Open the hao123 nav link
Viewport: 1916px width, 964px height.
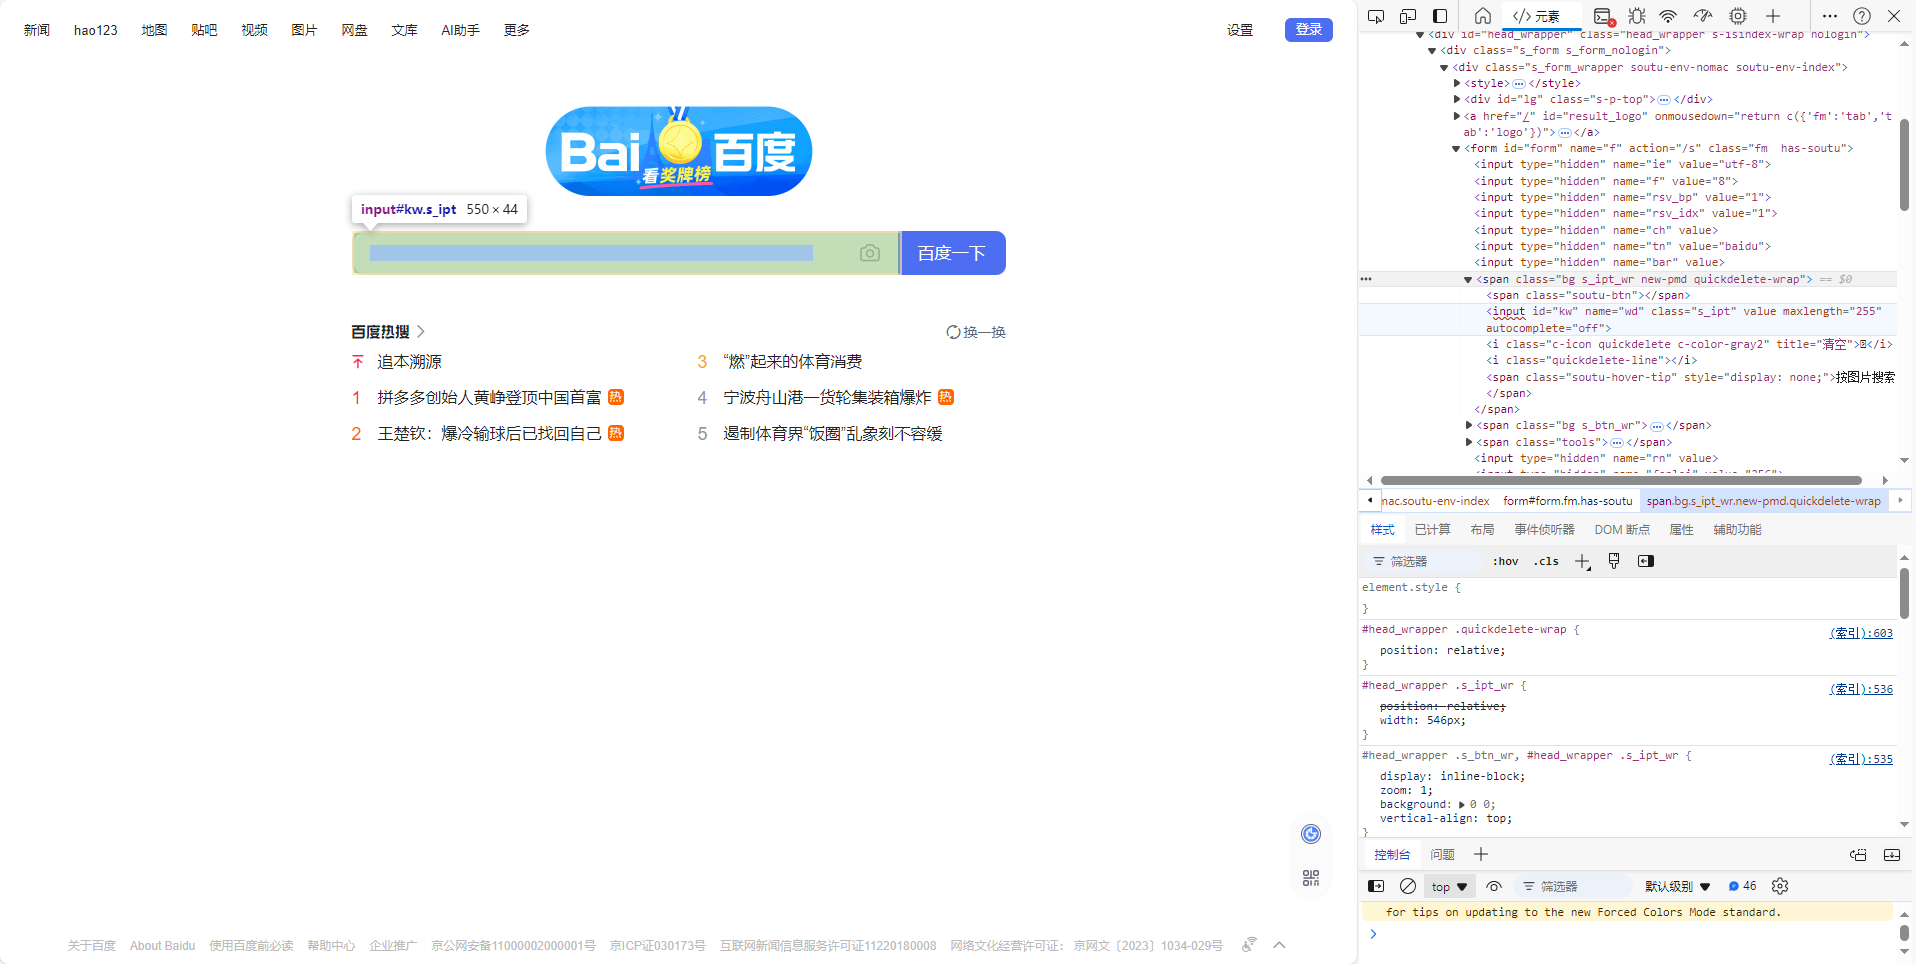click(x=96, y=30)
